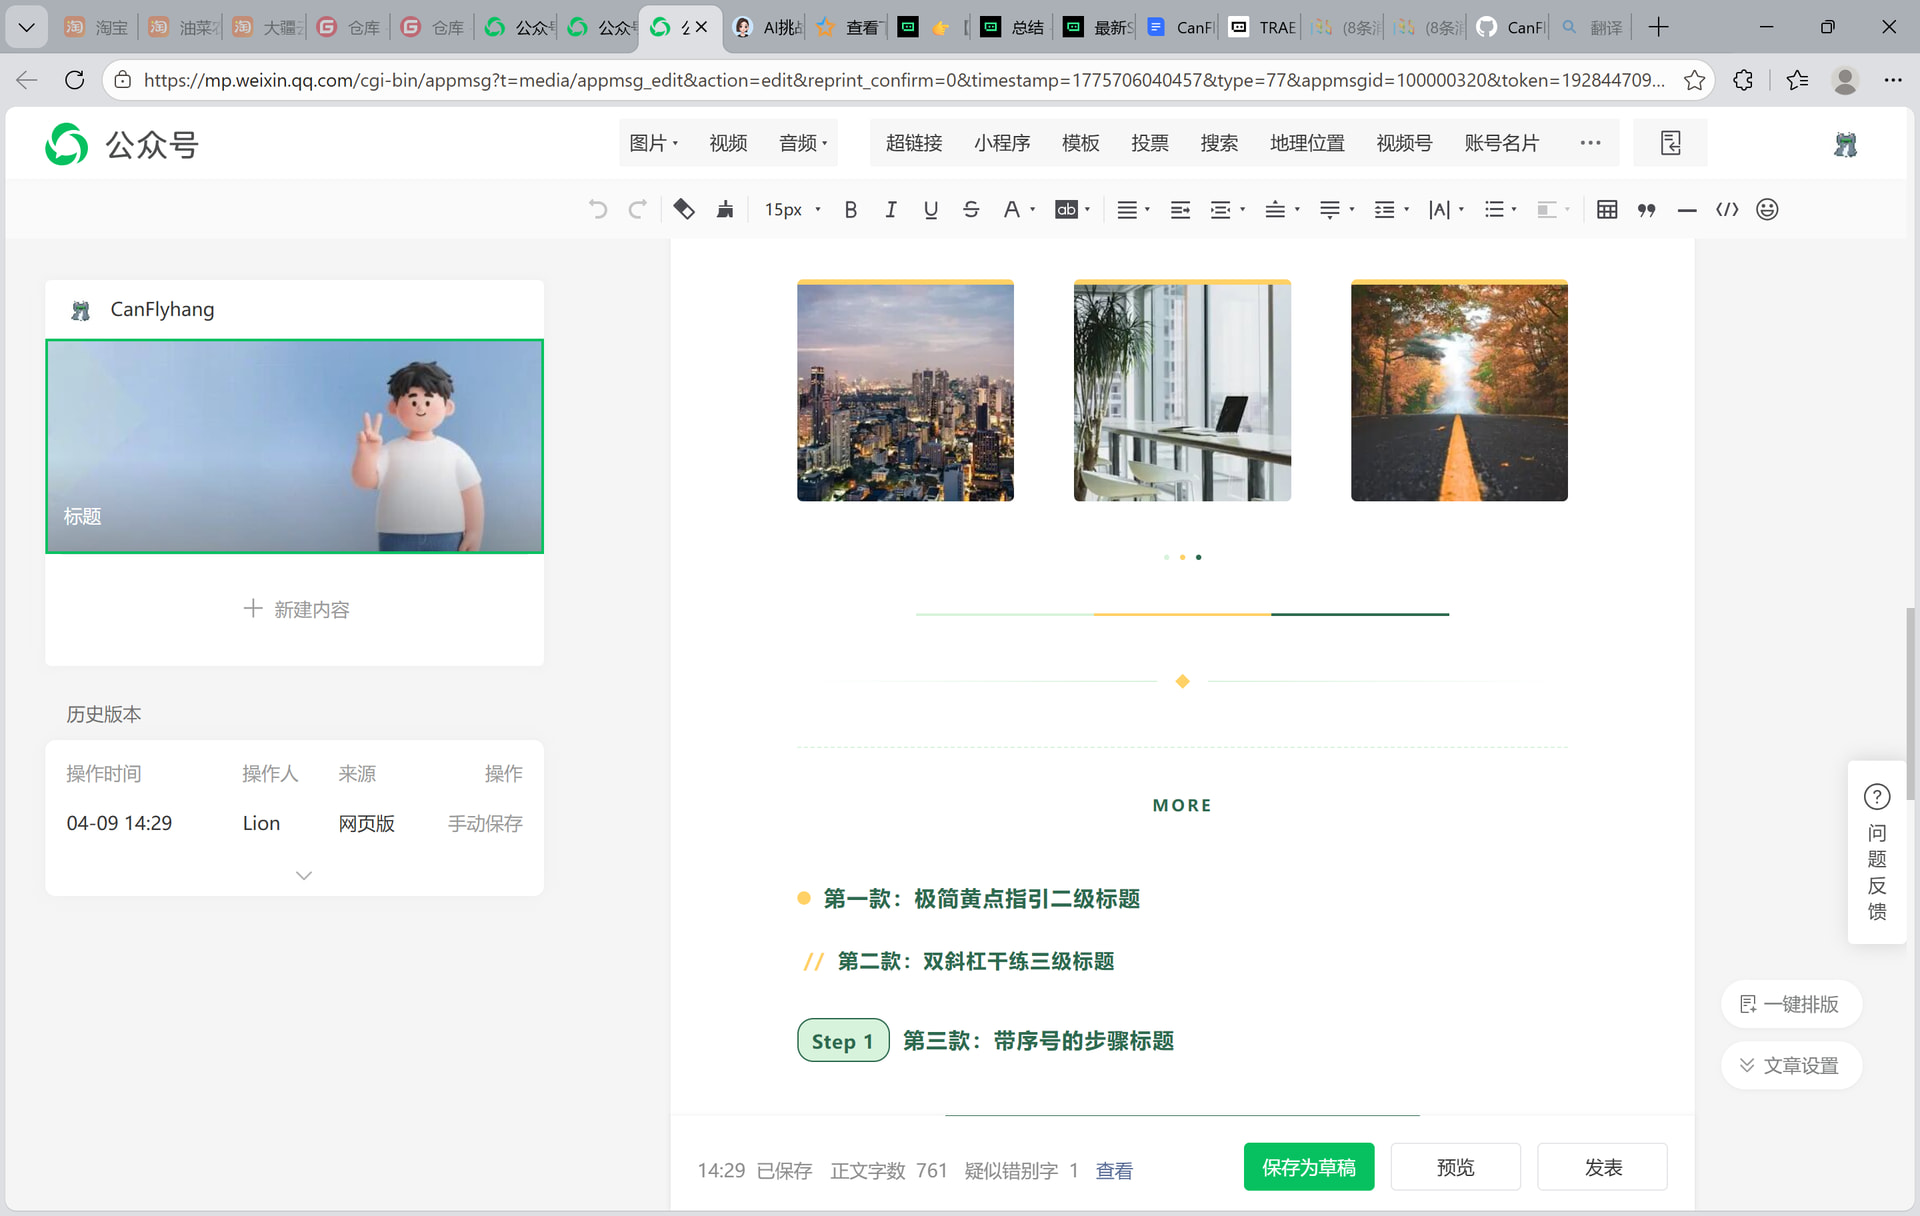Image resolution: width=1920 pixels, height=1216 pixels.
Task: Open the emoji picker icon
Action: coord(1767,209)
